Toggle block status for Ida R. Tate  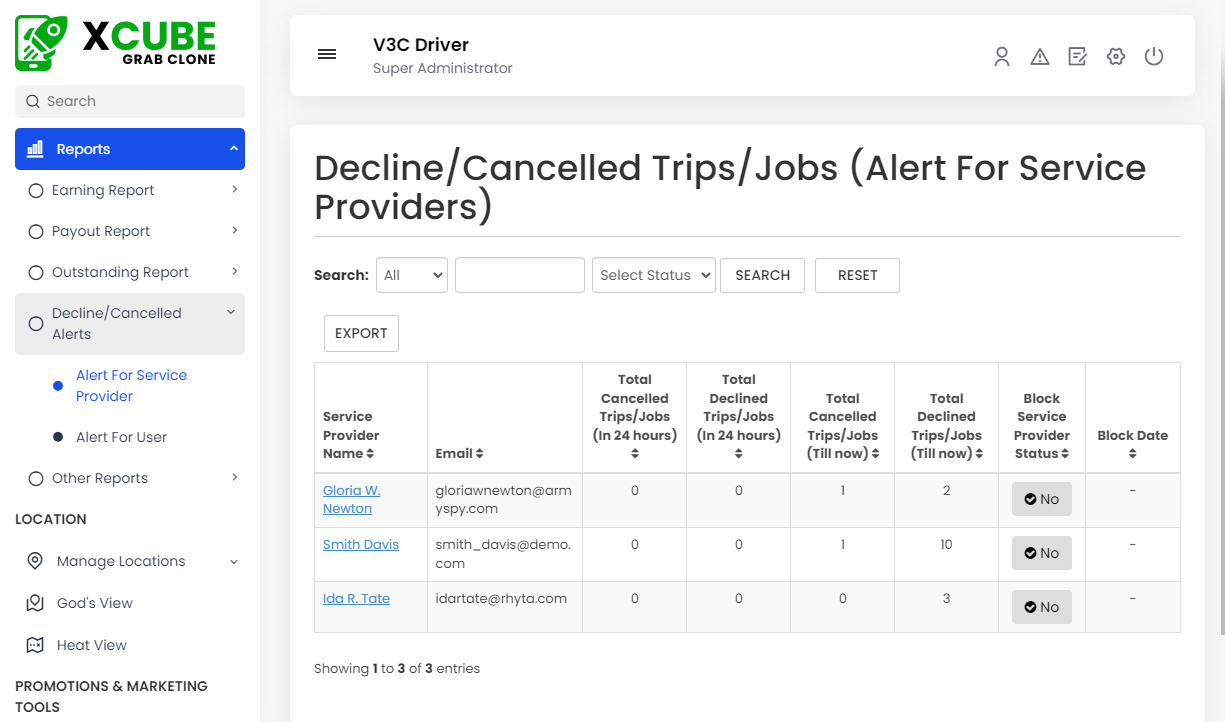1041,606
